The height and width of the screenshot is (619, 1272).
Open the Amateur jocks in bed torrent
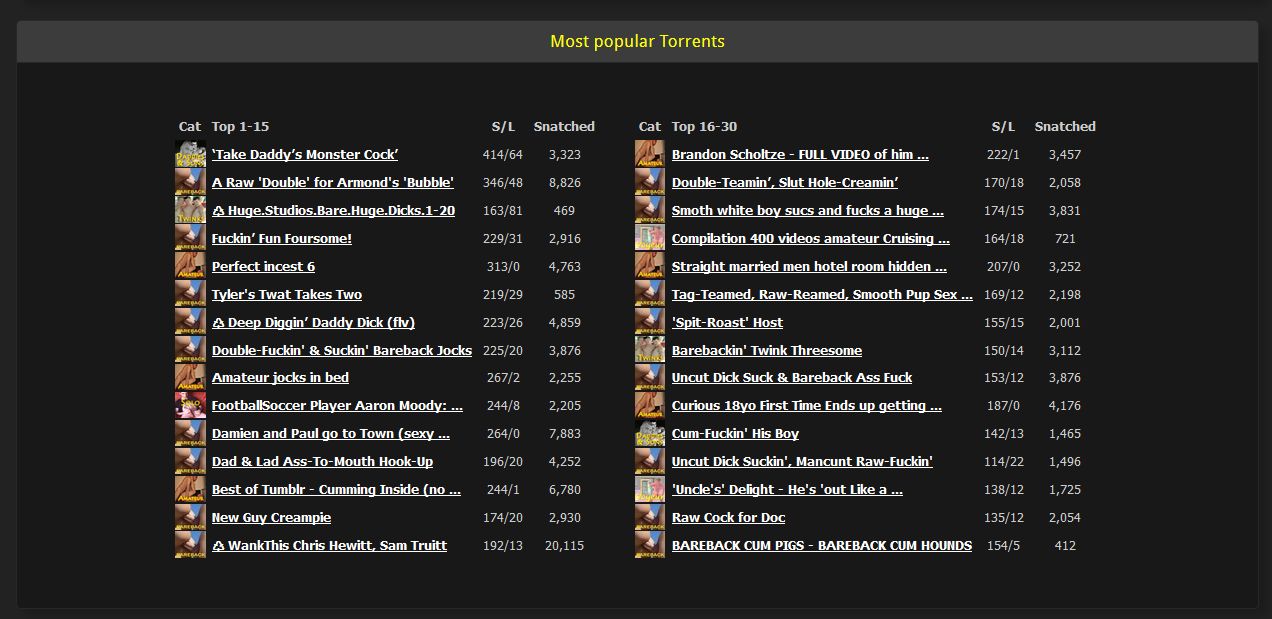[x=280, y=378]
